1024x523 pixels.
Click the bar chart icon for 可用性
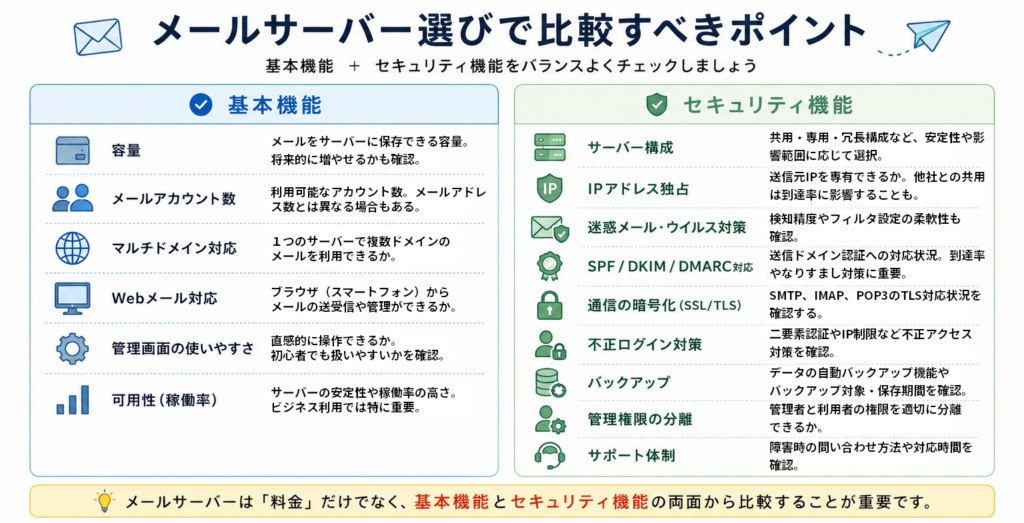pos(72,400)
